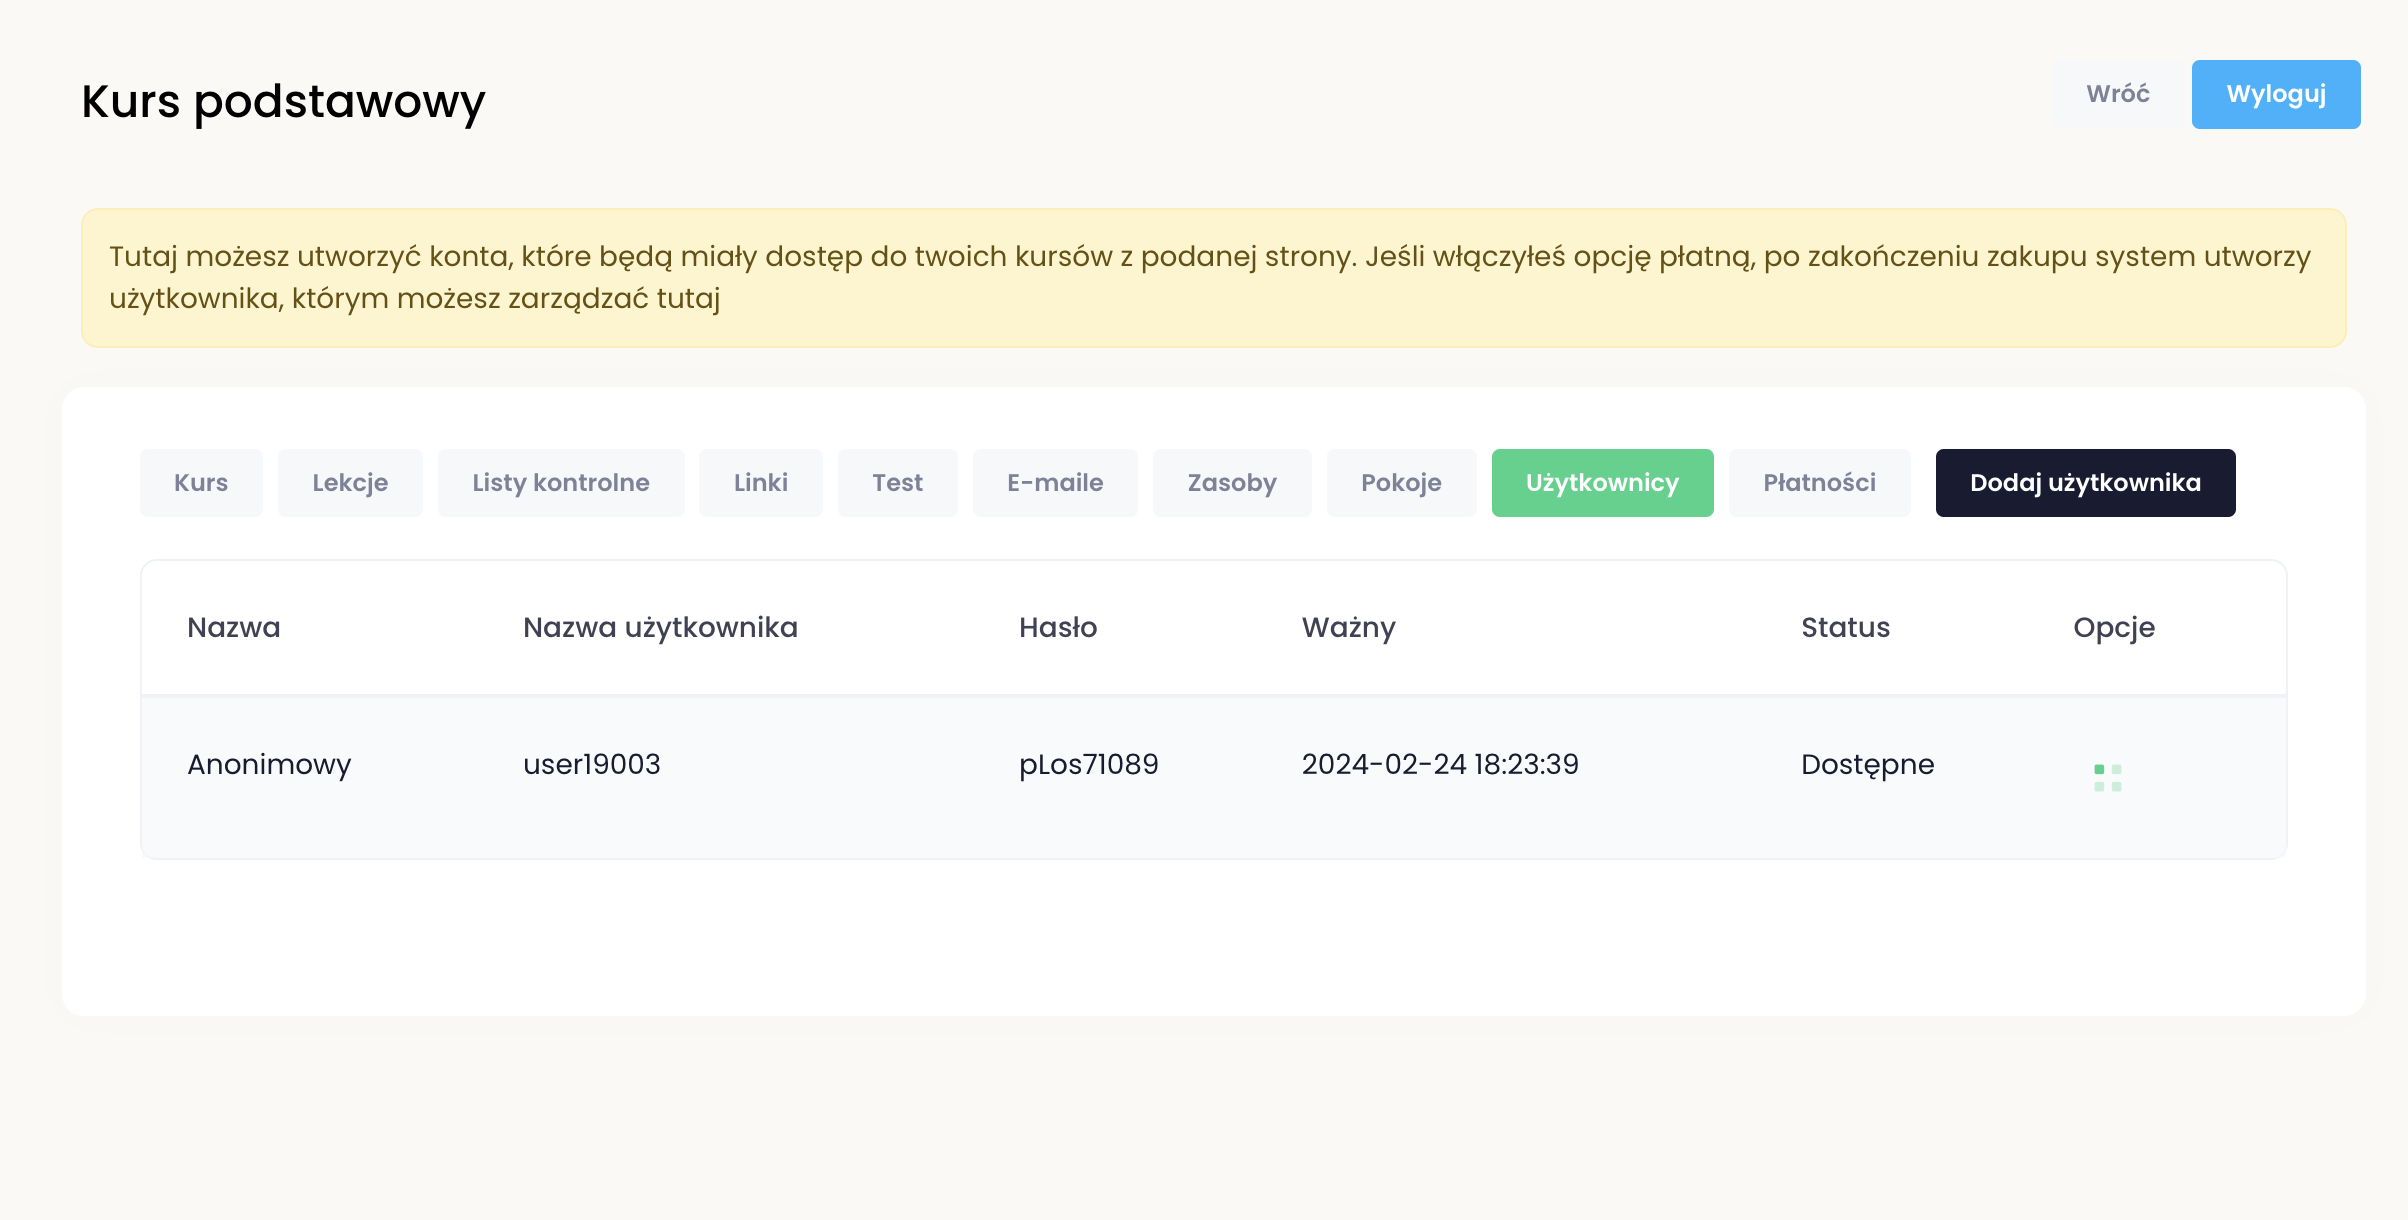
Task: Select the Zasoby tab
Action: coord(1231,483)
